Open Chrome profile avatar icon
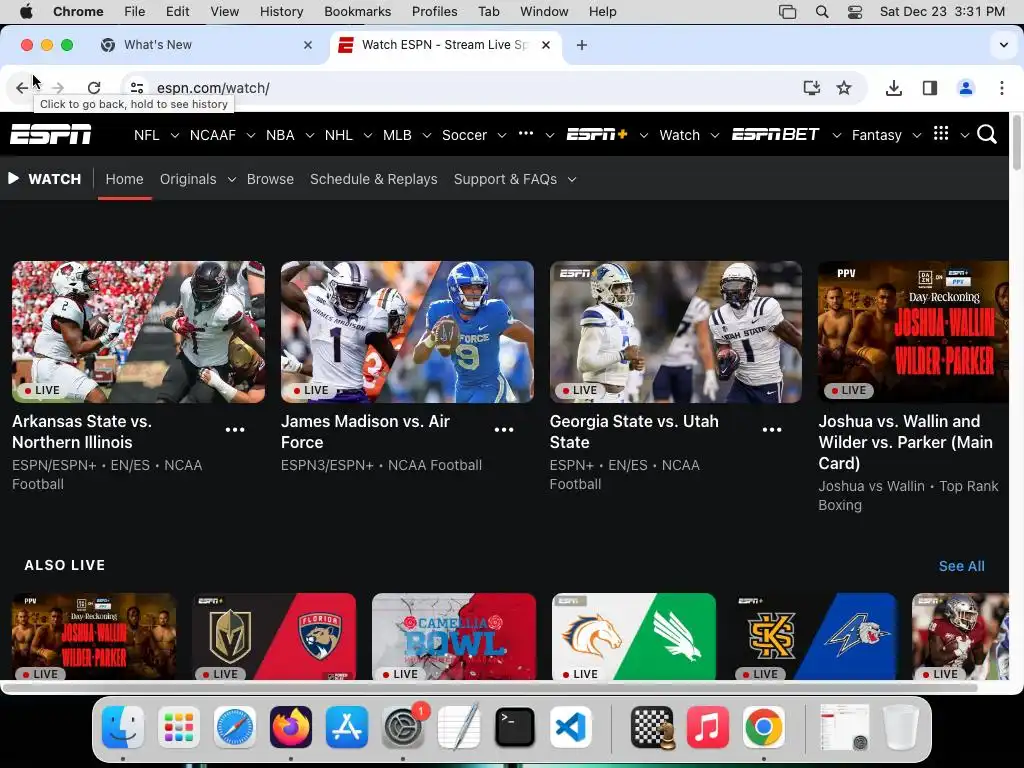The width and height of the screenshot is (1024, 768). point(965,88)
